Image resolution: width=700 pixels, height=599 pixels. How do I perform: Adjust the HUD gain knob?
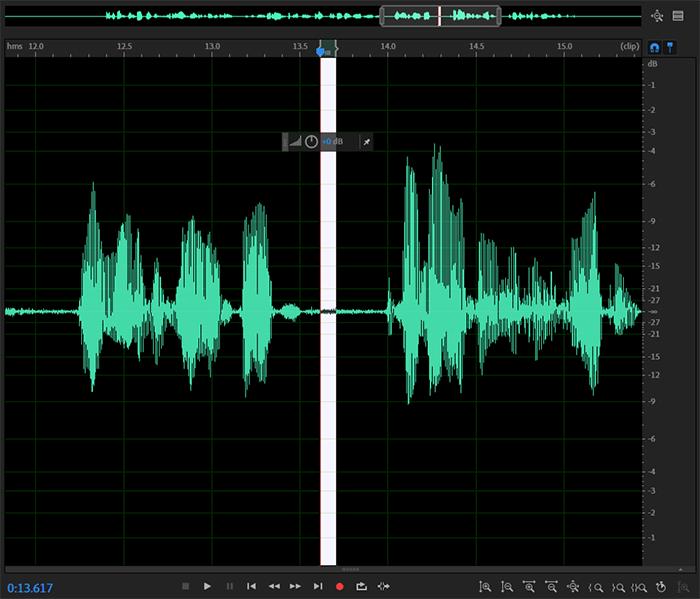click(x=311, y=142)
